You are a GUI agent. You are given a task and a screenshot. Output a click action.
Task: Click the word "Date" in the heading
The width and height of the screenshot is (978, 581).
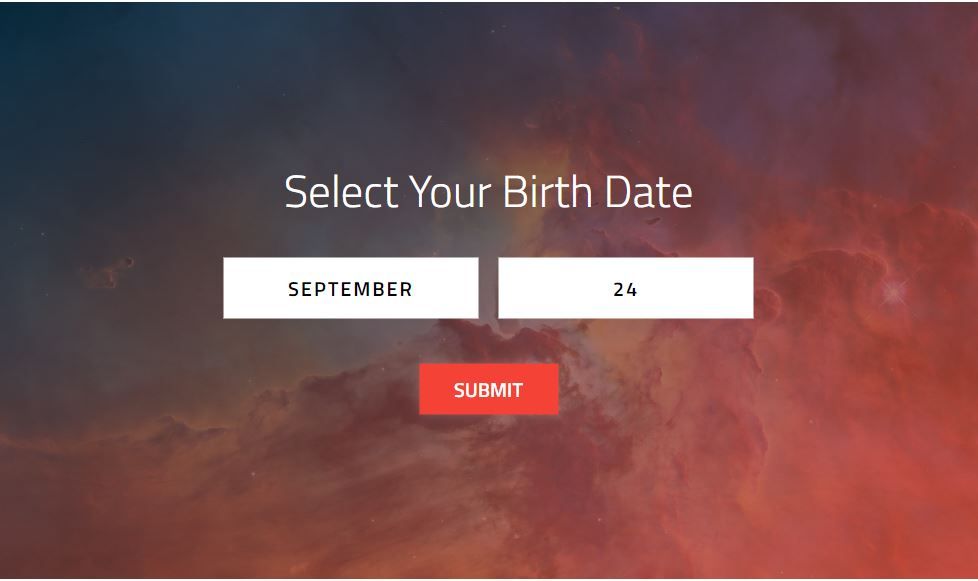648,192
